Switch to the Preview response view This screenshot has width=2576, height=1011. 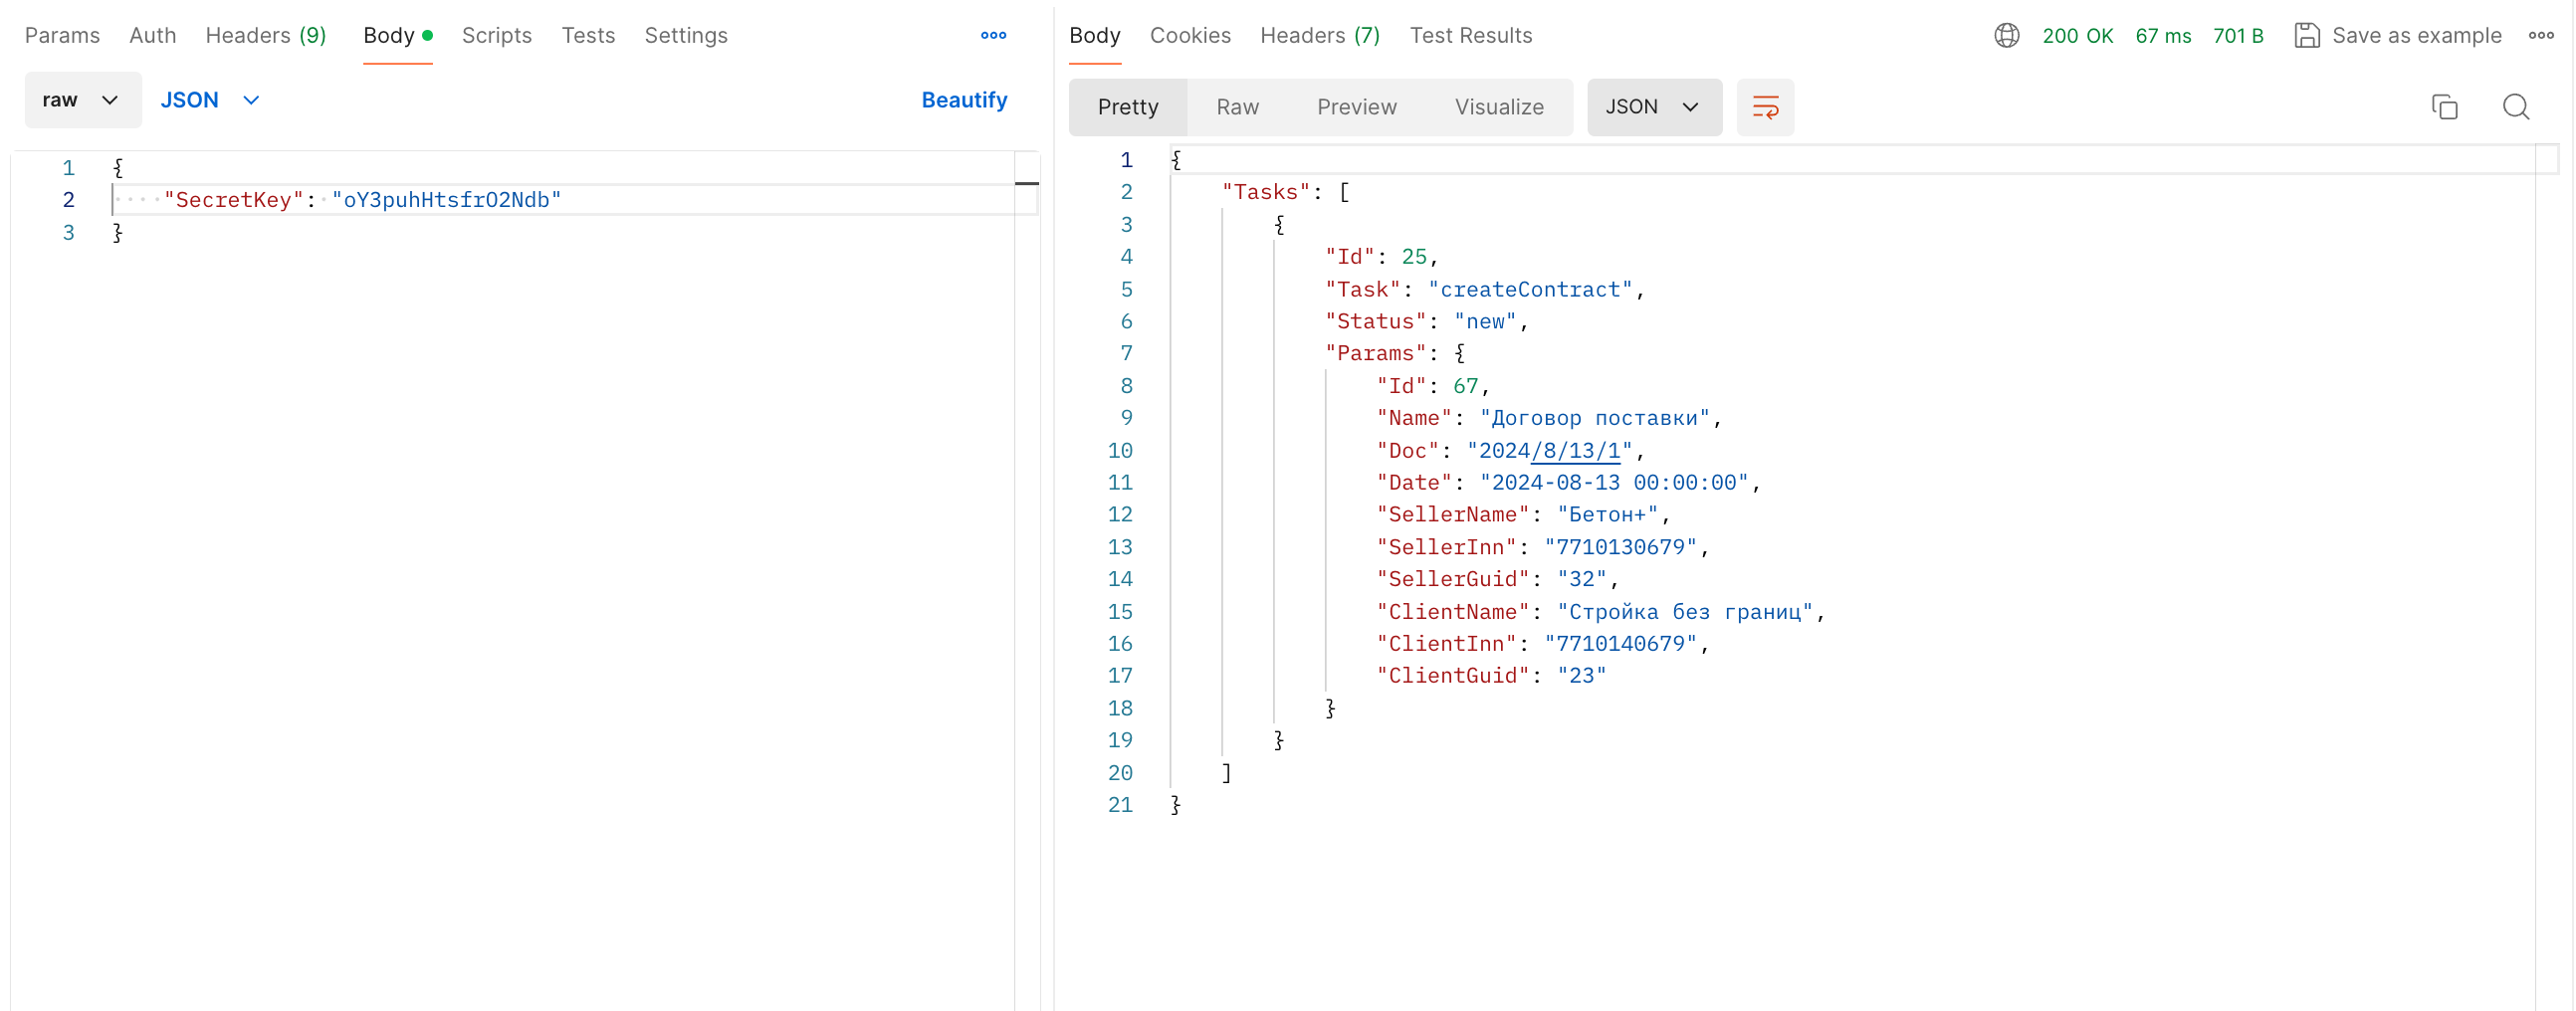coord(1355,107)
